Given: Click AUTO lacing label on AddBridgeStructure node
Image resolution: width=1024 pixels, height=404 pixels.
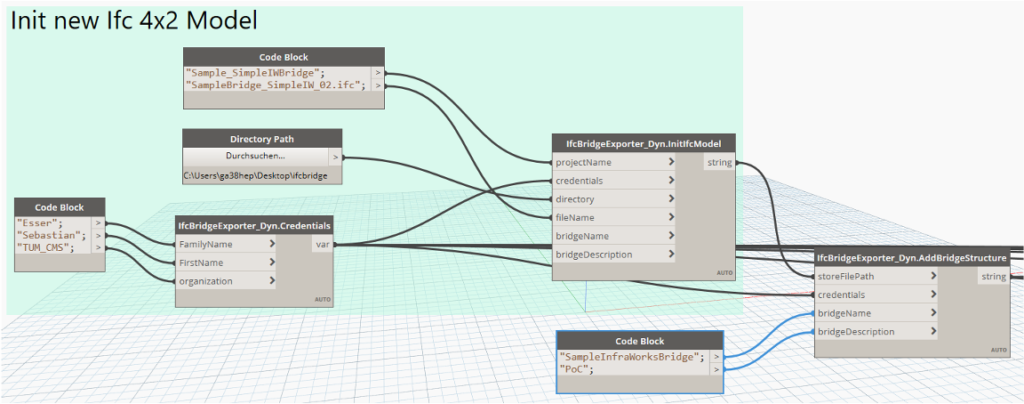Looking at the screenshot, I should click(x=999, y=350).
